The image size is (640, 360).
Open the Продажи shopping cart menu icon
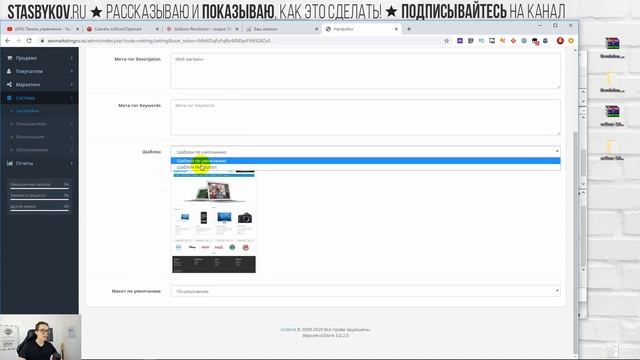[x=9, y=58]
